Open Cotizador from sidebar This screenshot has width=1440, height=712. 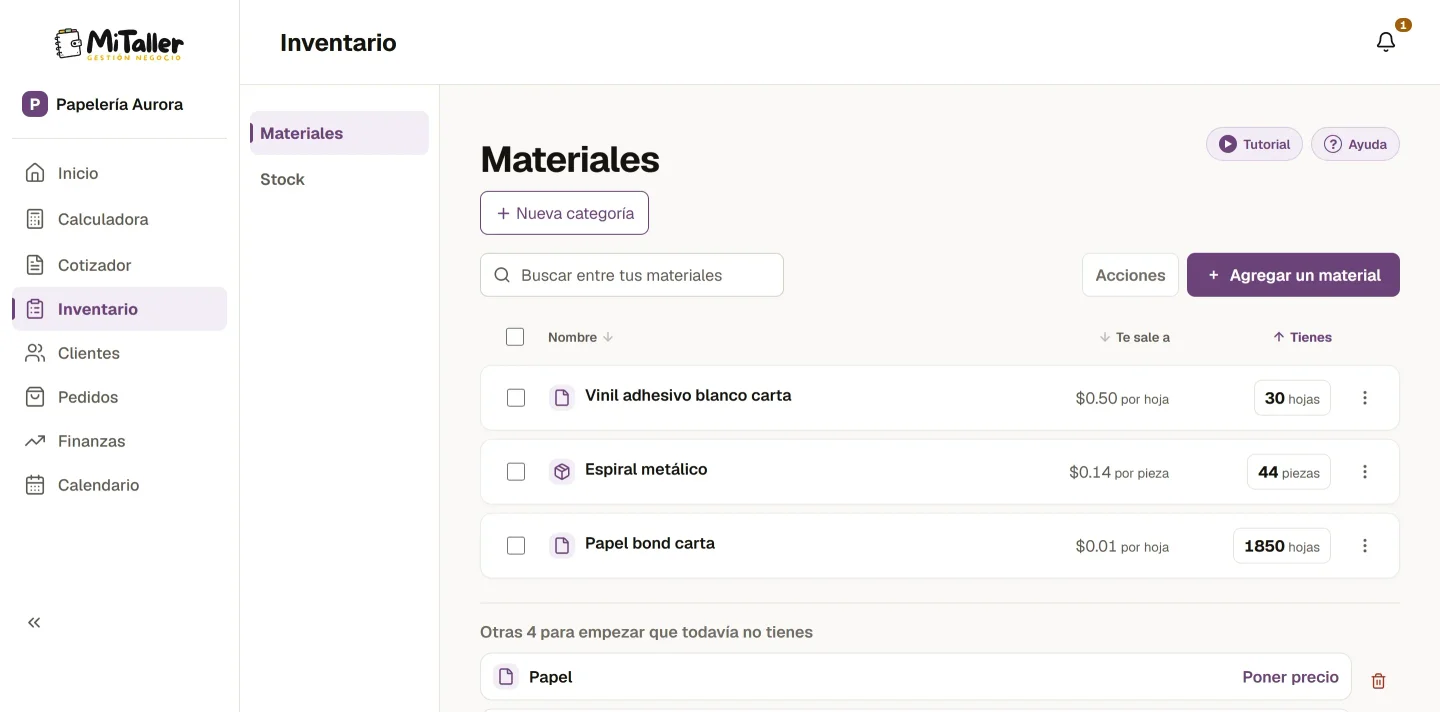tap(119, 265)
